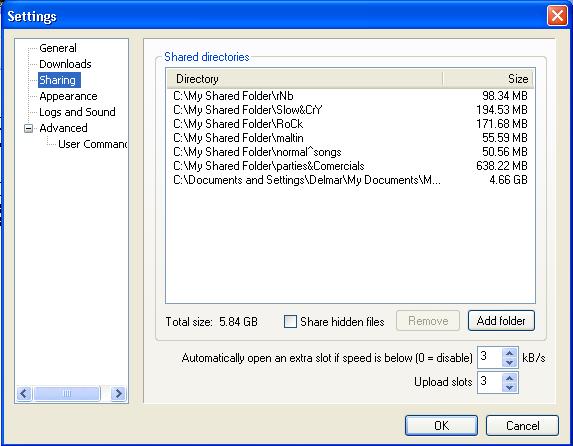
Task: Click the tree panel left scroll arrow
Action: point(24,394)
